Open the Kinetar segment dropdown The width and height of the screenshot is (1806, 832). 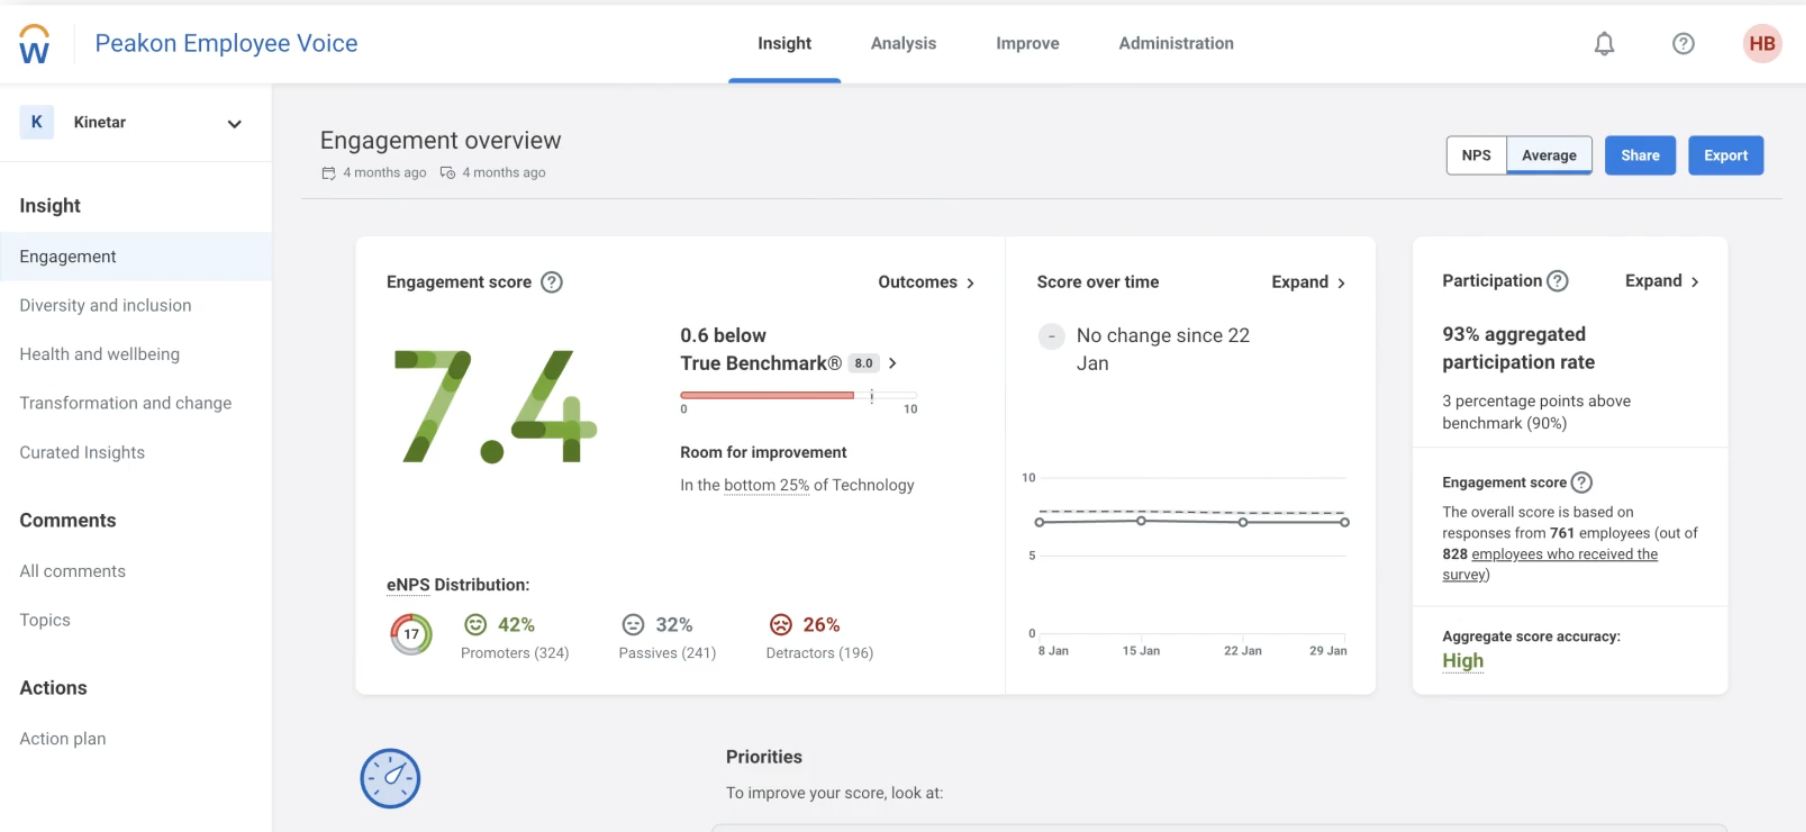pos(235,123)
